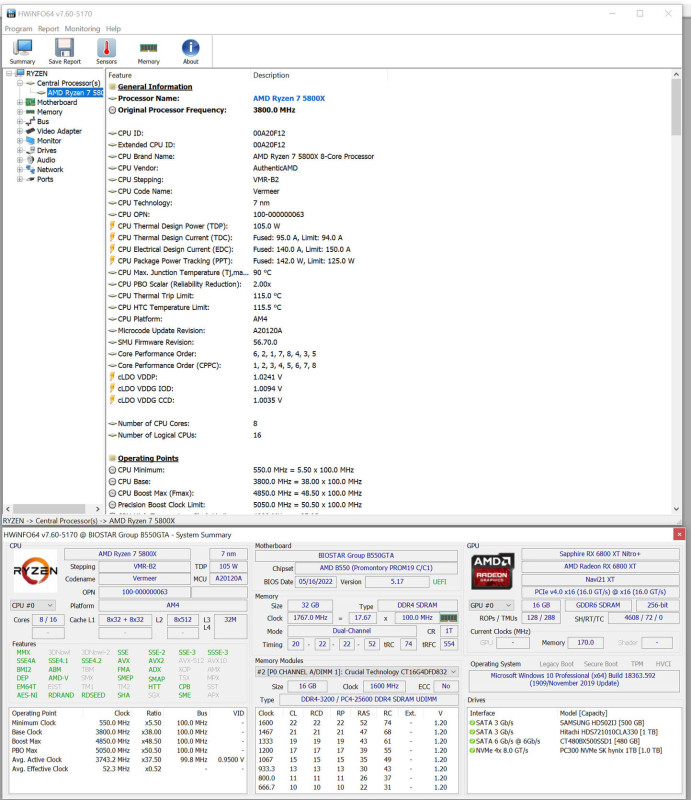The image size is (691, 800).
Task: Click the clock icon beside CPU Minimum
Action: [x=112, y=470]
